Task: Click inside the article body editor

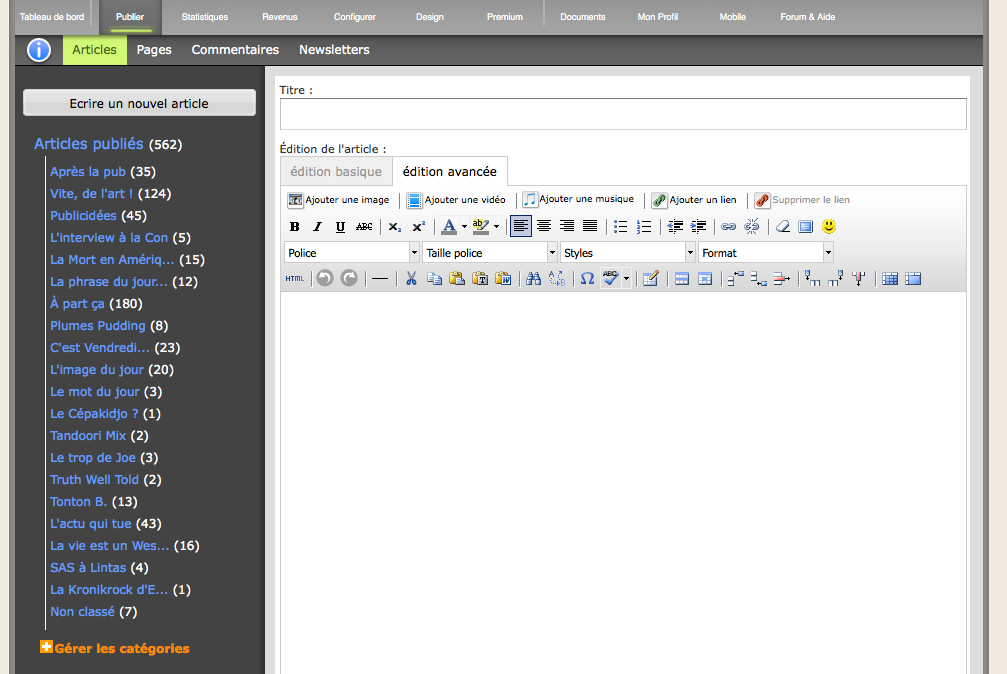Action: point(623,482)
